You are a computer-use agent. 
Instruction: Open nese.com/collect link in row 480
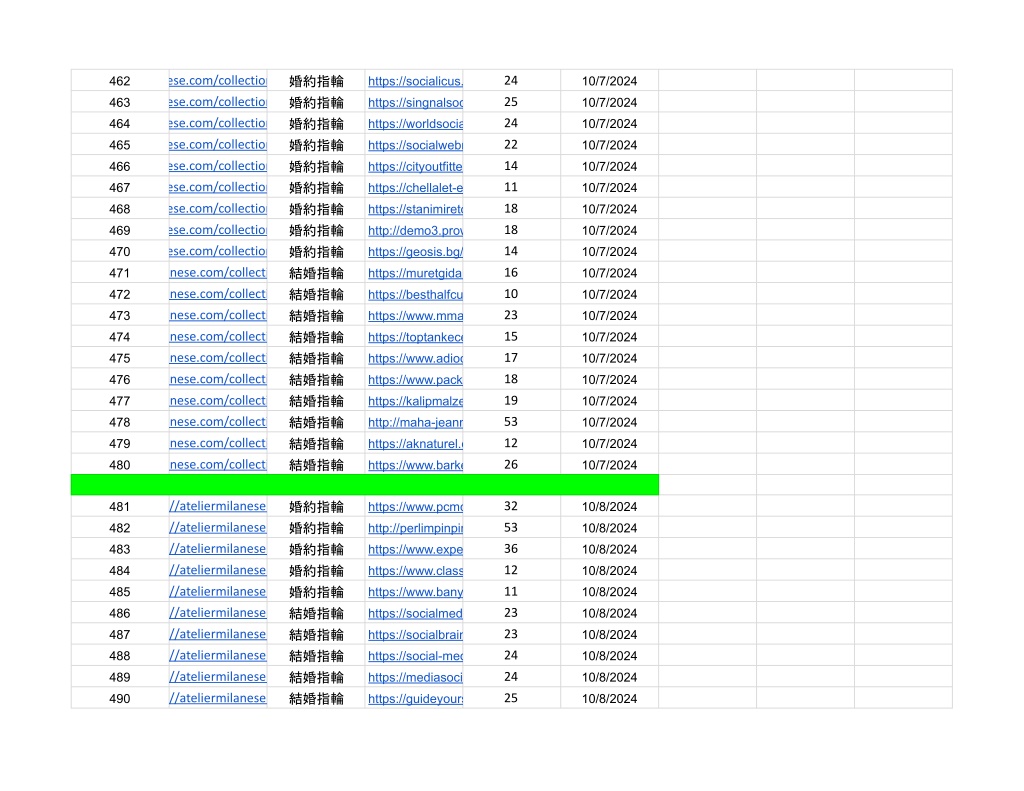coord(218,464)
